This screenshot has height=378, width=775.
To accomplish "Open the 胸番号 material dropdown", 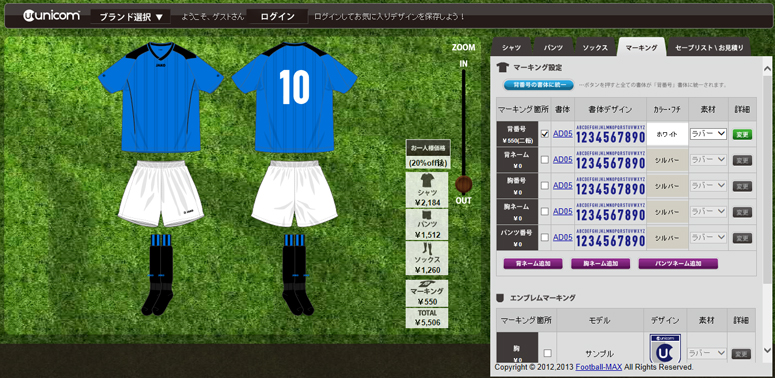I will (708, 186).
